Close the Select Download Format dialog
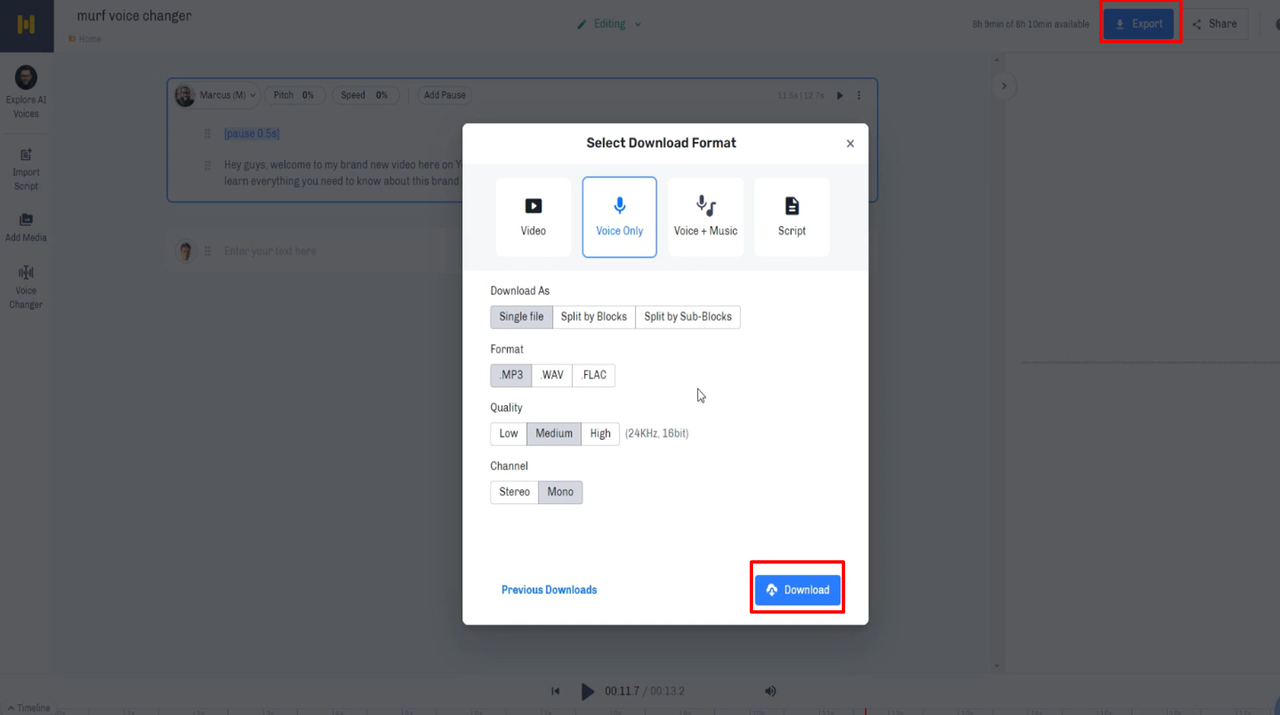The image size is (1280, 715). [850, 144]
